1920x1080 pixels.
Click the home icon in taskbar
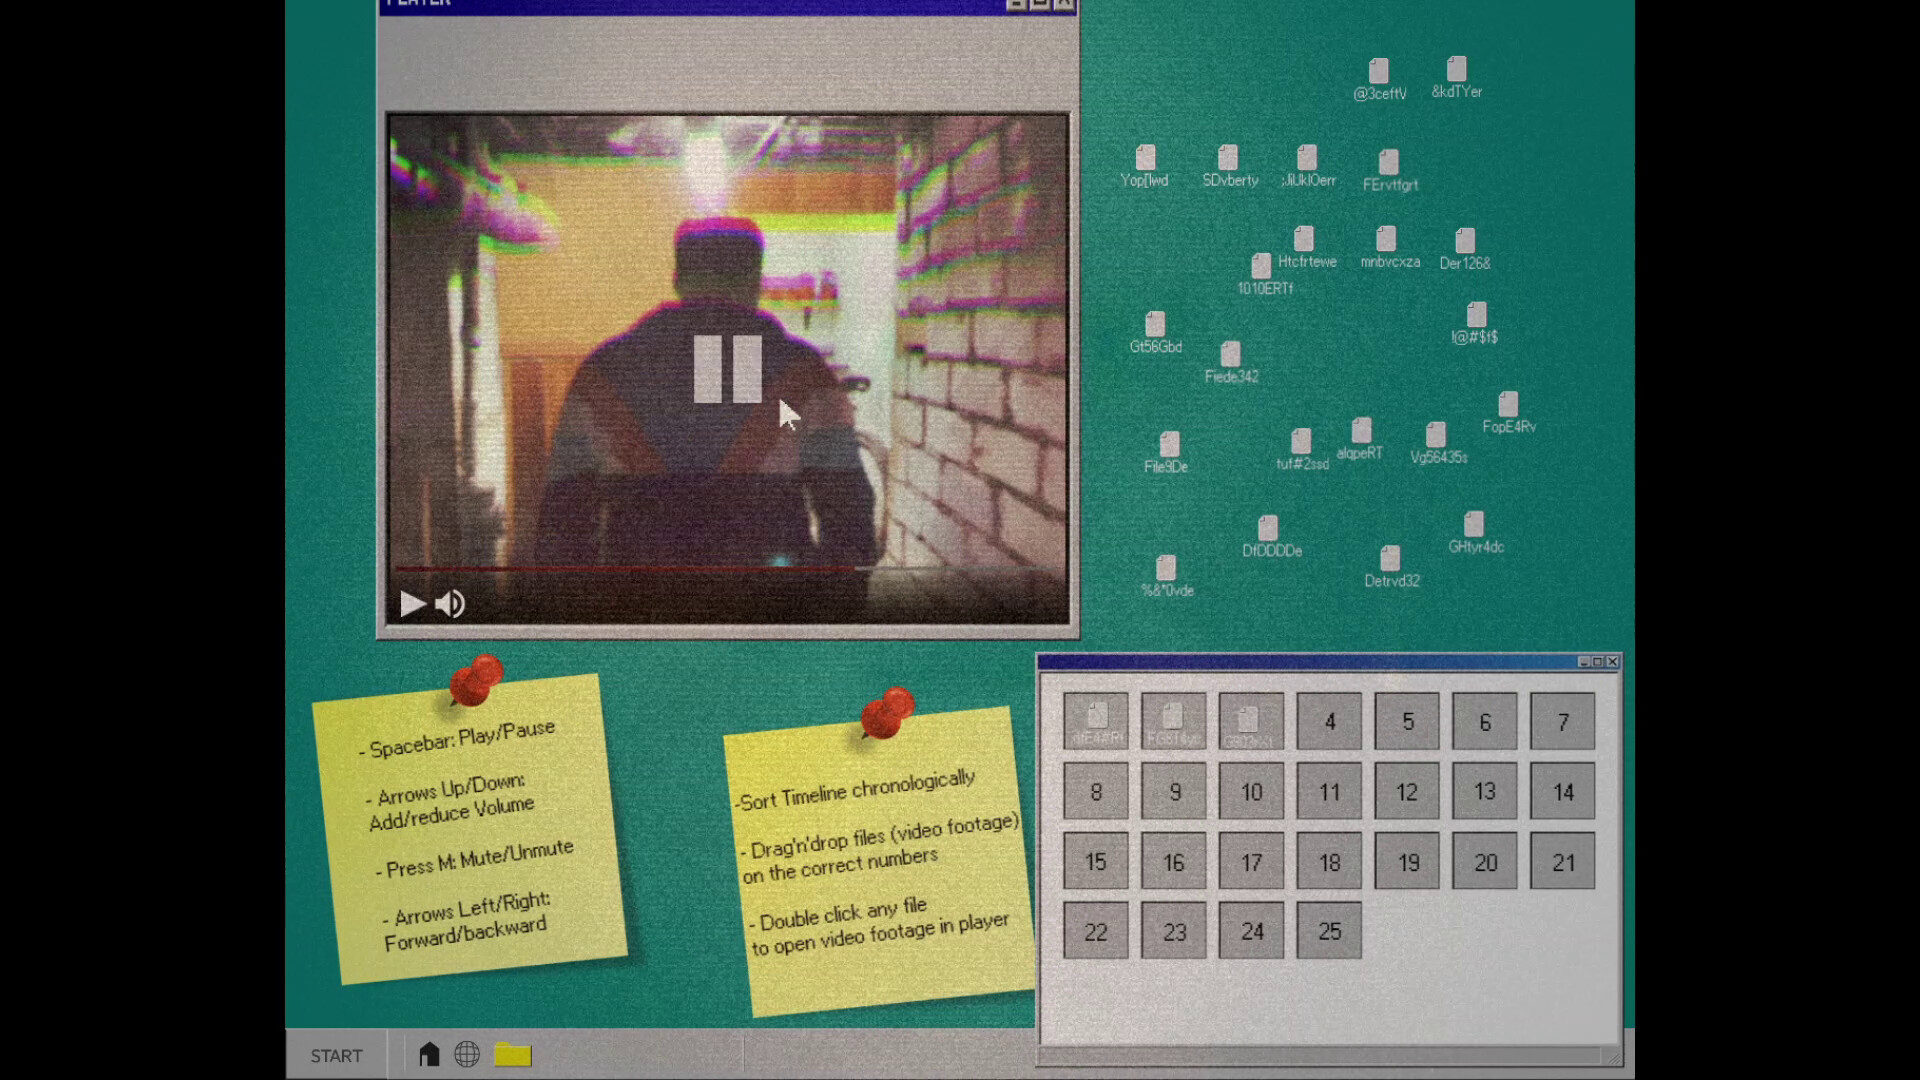coord(429,1054)
